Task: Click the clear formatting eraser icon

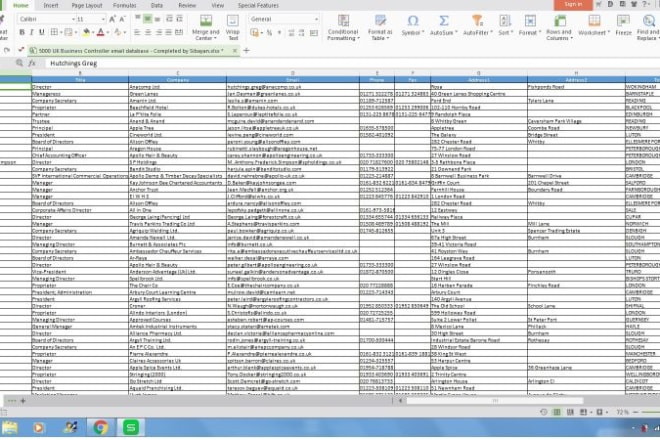Action: tap(117, 32)
